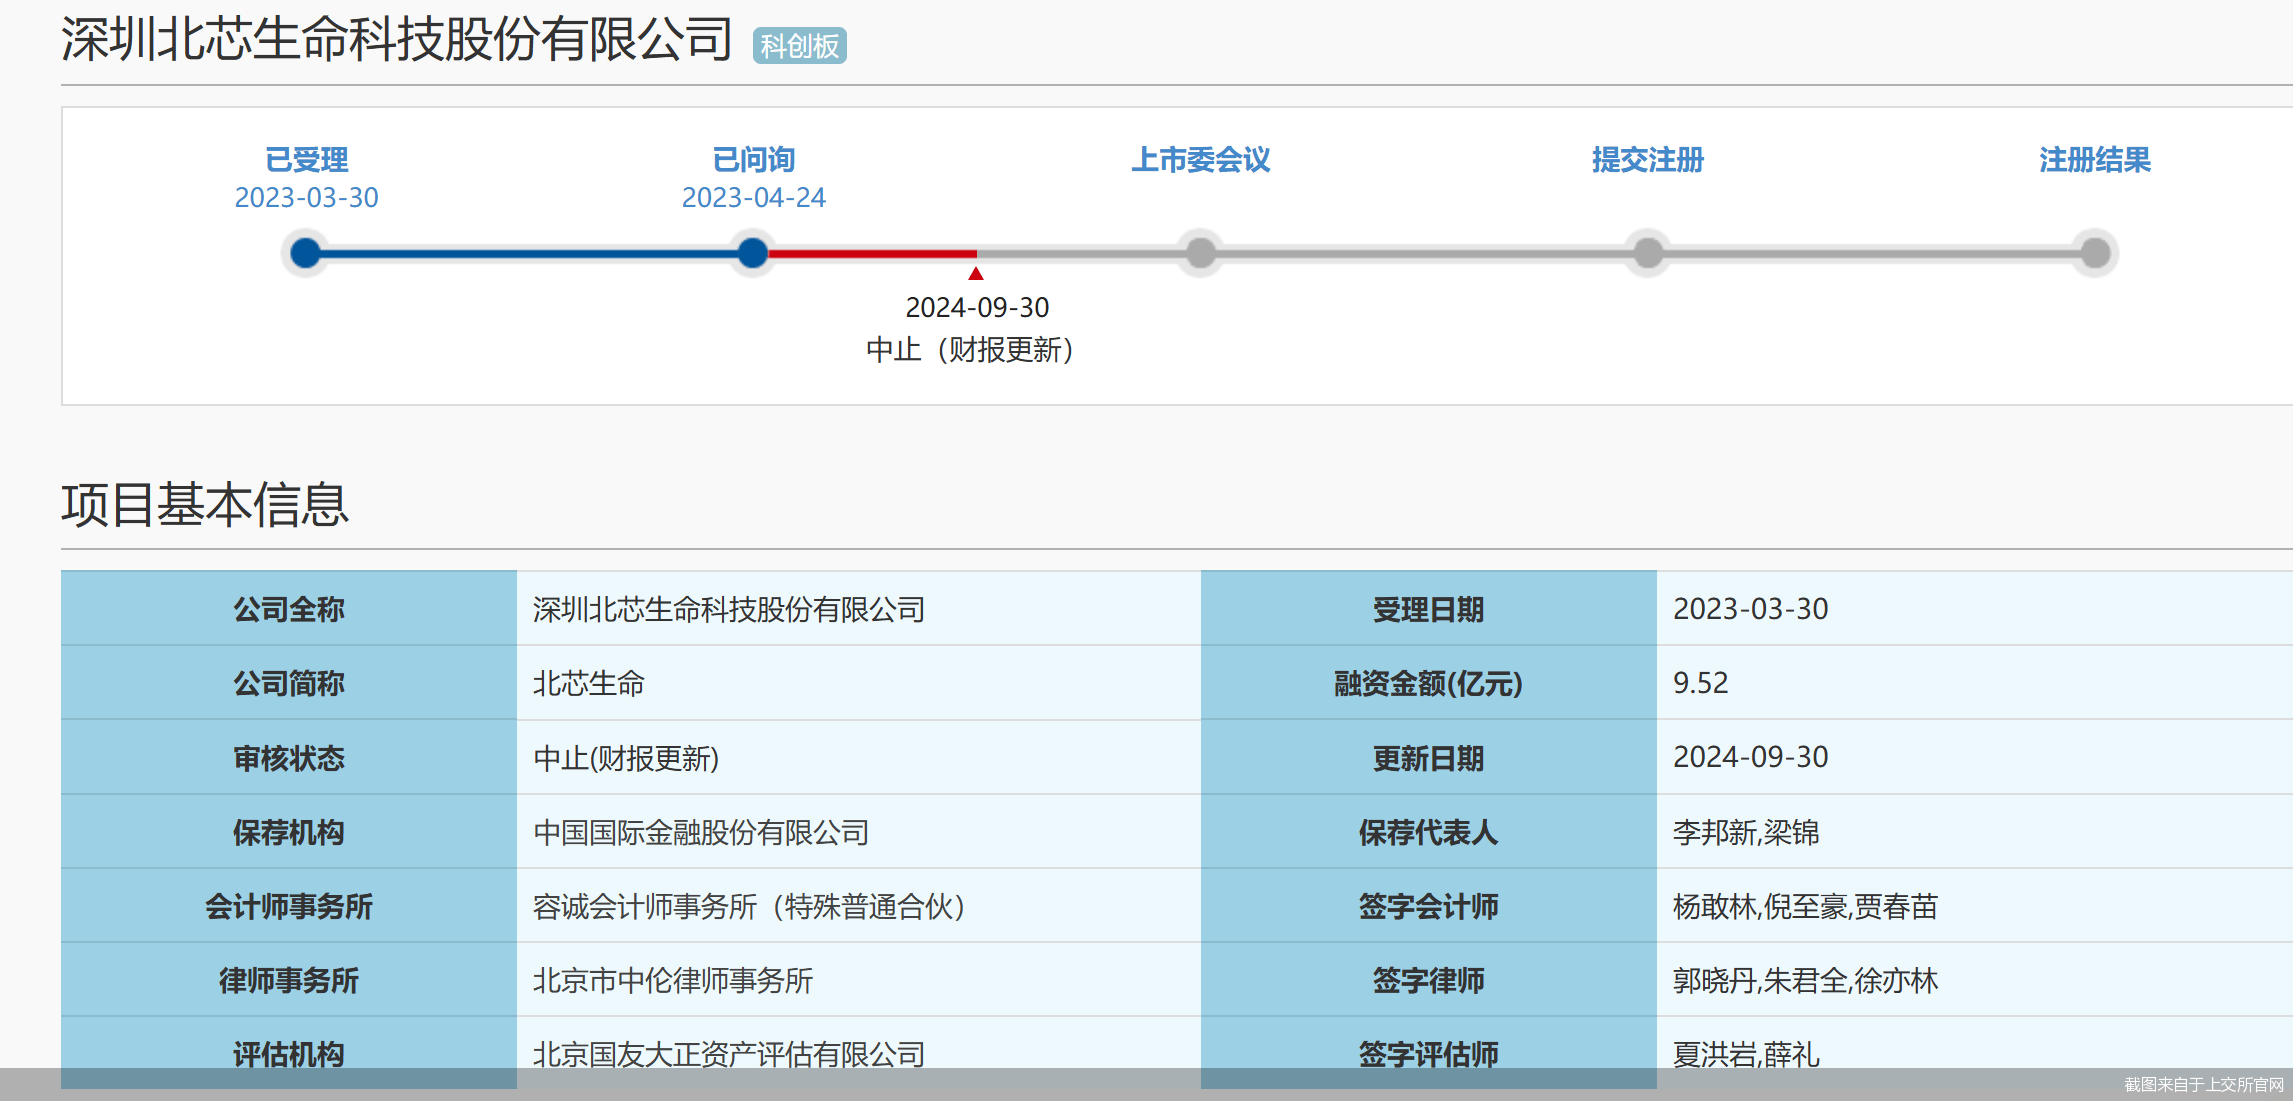
Task: Click the 更新日期 header cell
Action: [x=1428, y=757]
